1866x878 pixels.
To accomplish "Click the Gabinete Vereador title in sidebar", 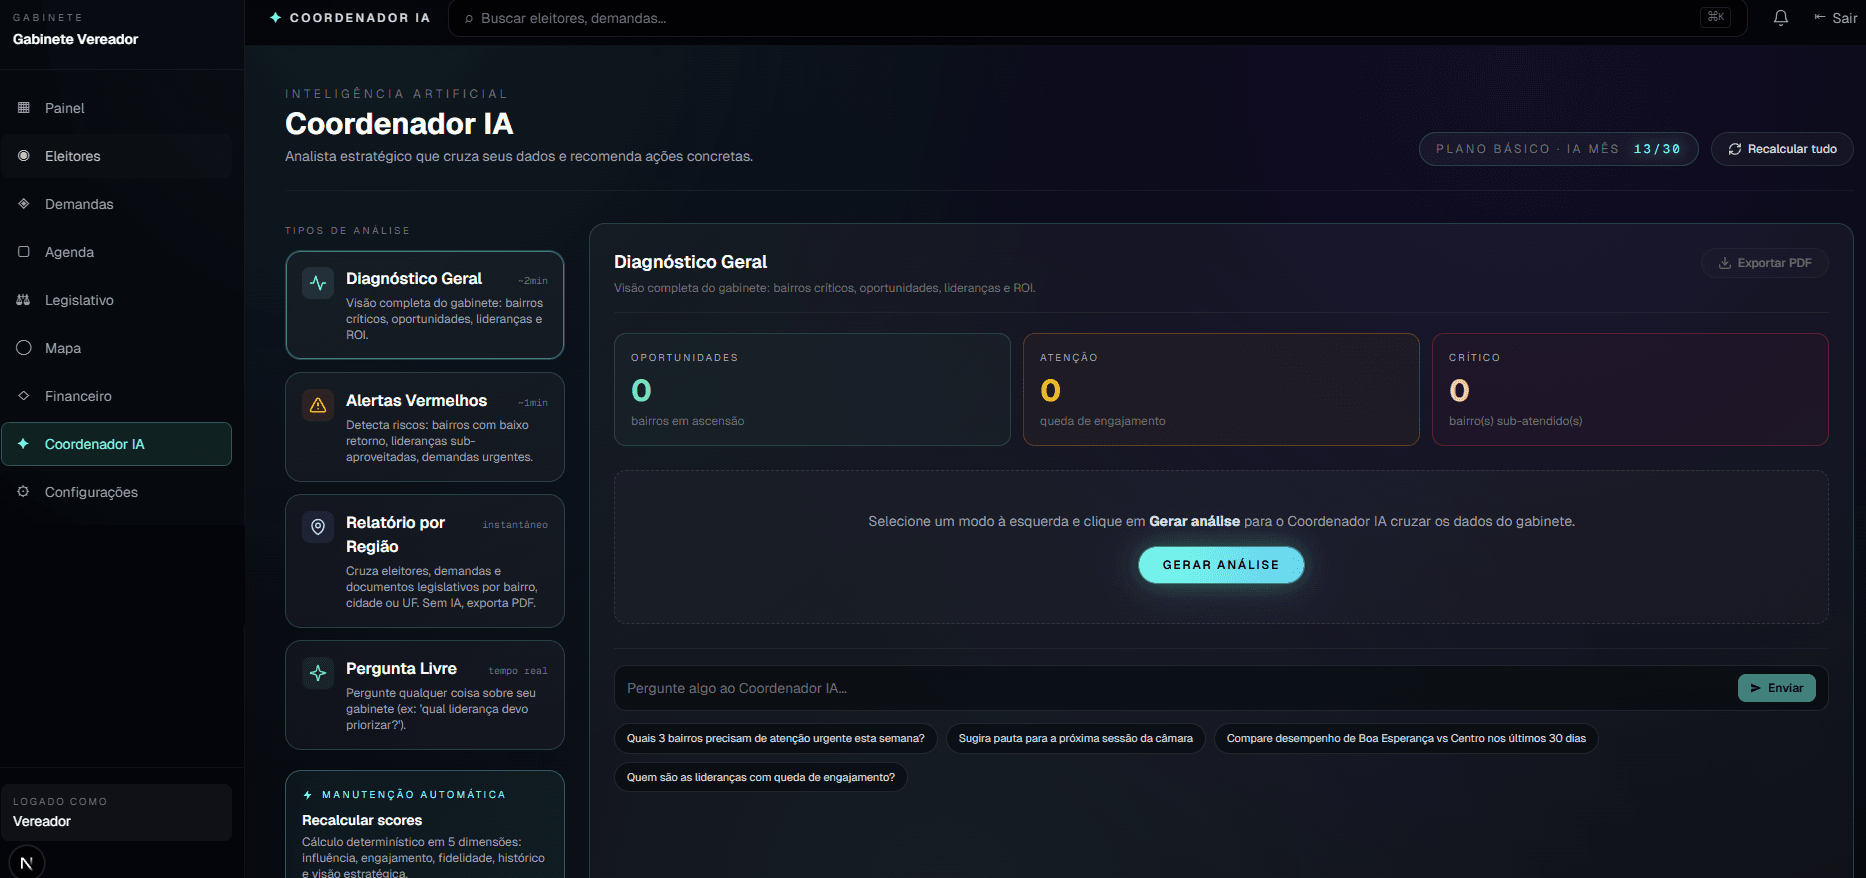I will 76,39.
